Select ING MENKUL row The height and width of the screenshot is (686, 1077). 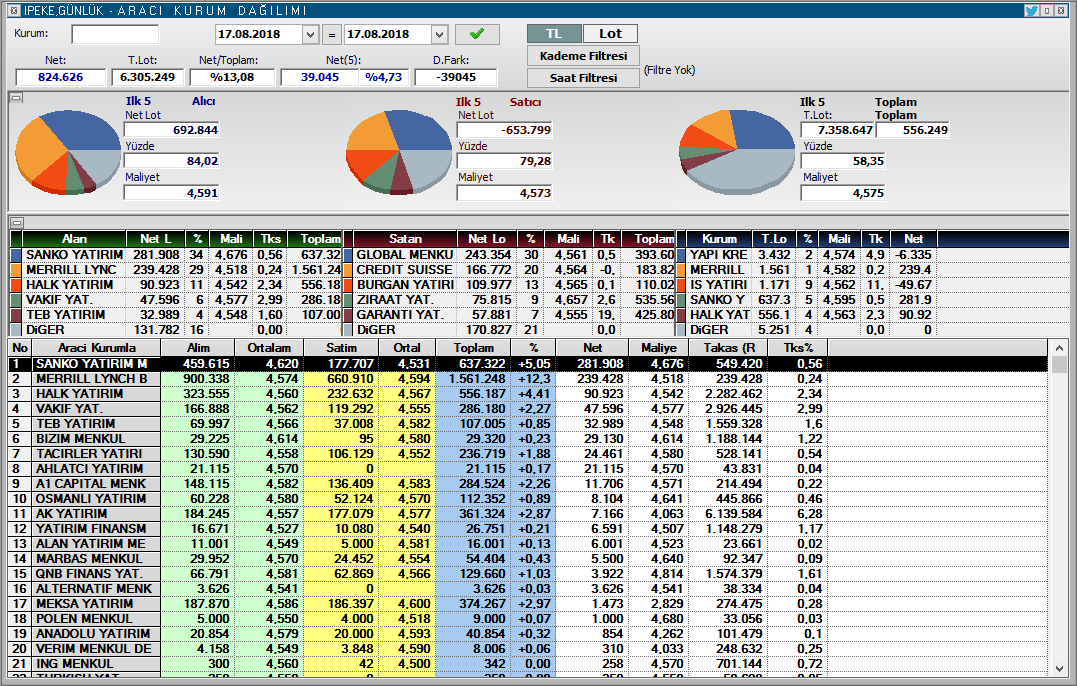pyautogui.click(x=528, y=664)
